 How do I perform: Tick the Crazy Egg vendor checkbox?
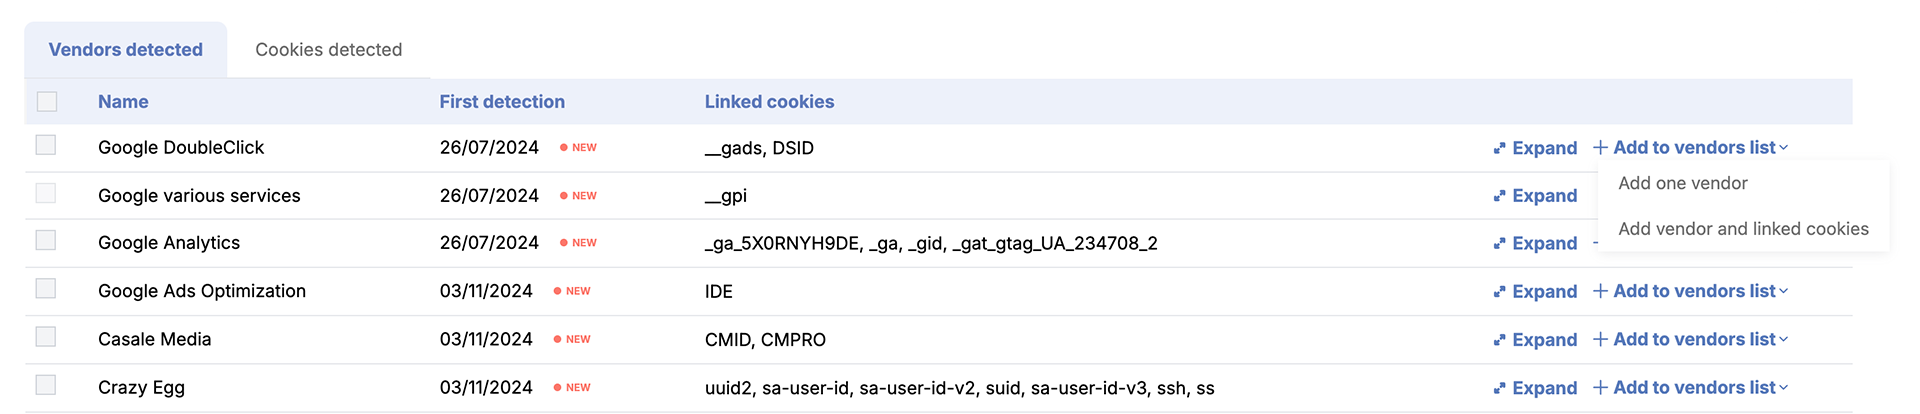click(46, 385)
